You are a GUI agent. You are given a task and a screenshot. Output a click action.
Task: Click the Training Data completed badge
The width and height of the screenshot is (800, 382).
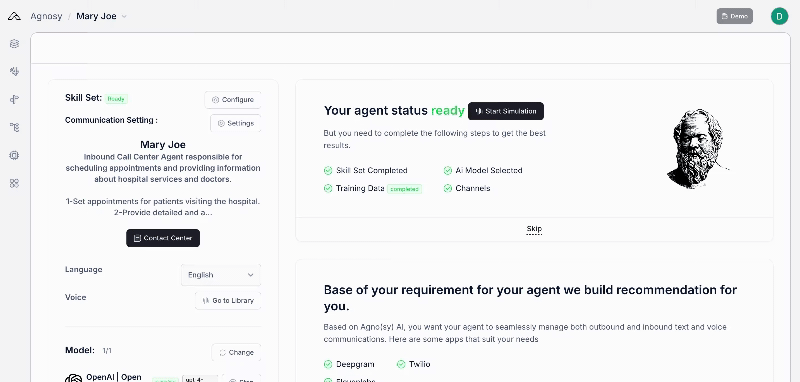[x=404, y=189]
